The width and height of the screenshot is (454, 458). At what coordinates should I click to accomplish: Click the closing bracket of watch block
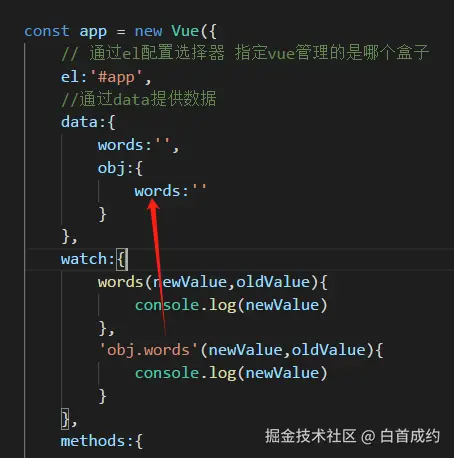(x=65, y=419)
